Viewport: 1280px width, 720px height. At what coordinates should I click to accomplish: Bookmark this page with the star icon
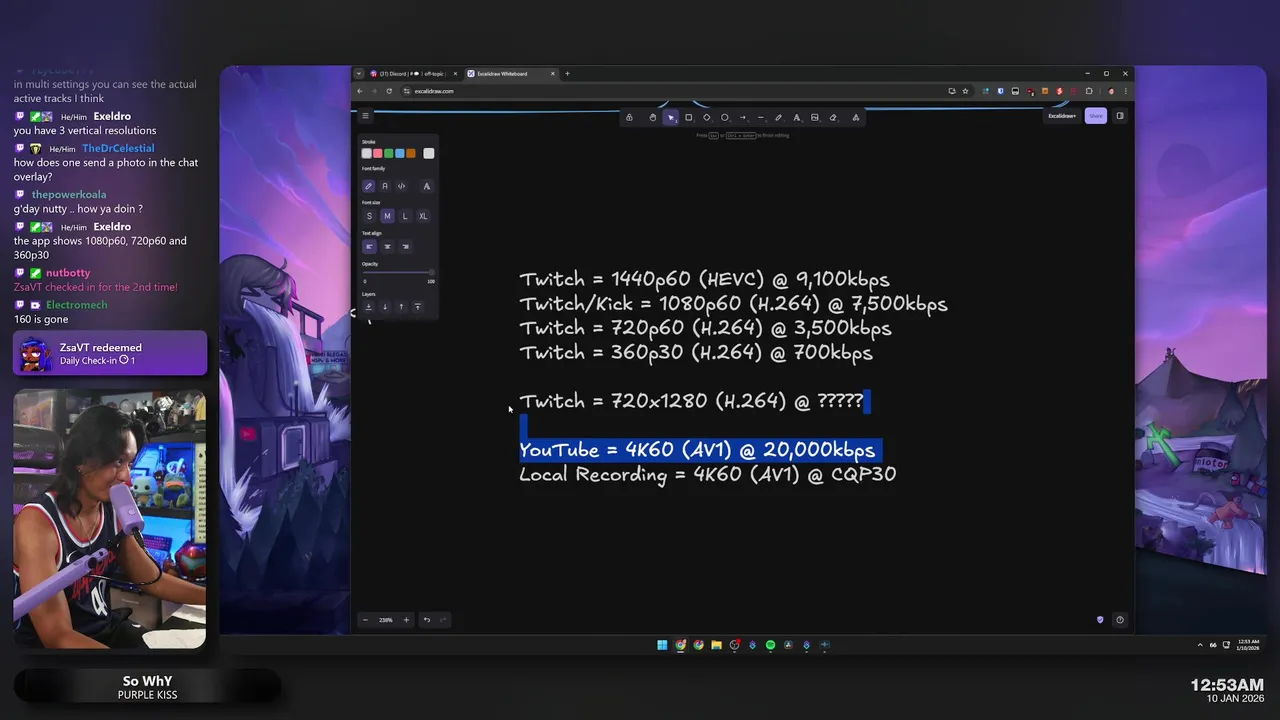click(x=965, y=91)
